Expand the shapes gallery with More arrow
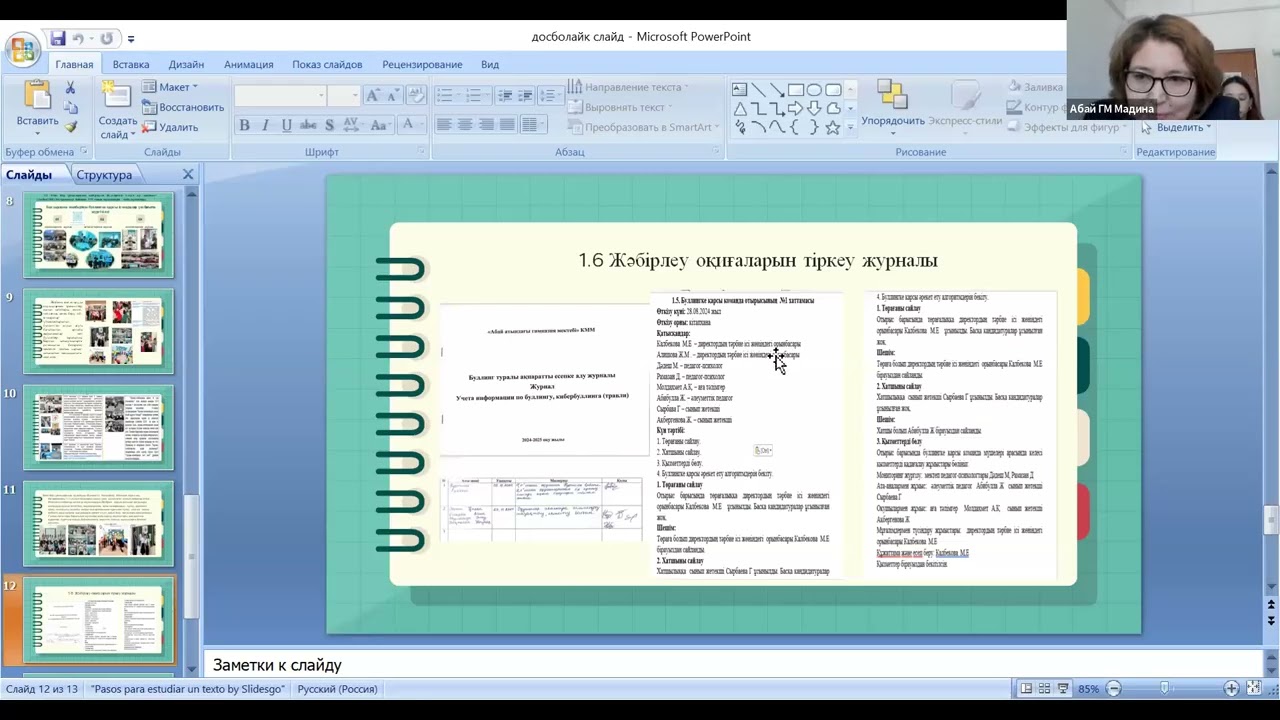Screen dimensions: 1280x720 (851, 127)
